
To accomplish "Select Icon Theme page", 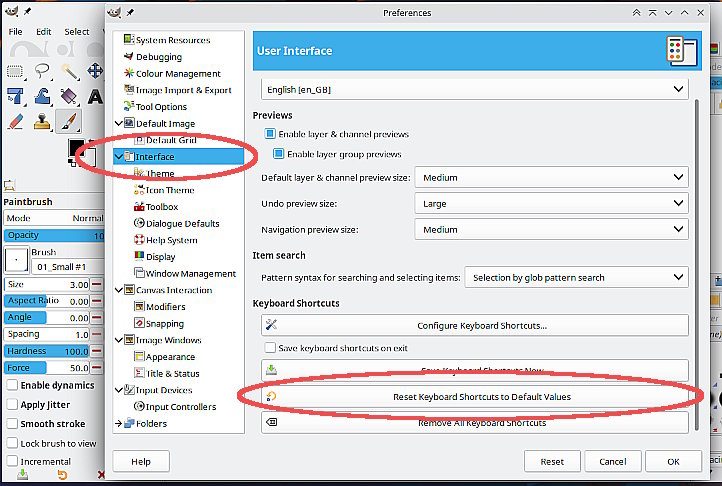I will tap(169, 190).
